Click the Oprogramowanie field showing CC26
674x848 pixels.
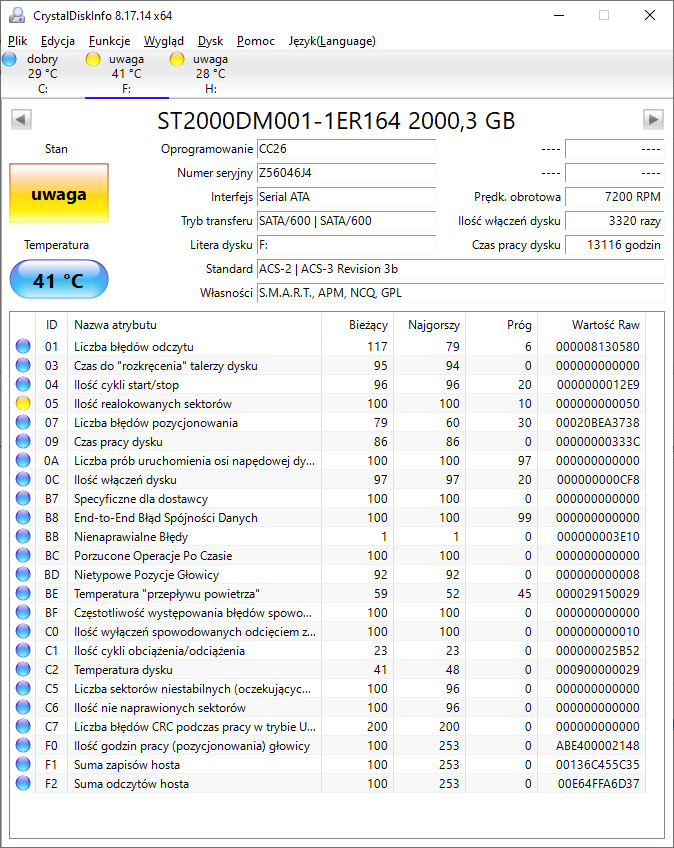[x=346, y=149]
